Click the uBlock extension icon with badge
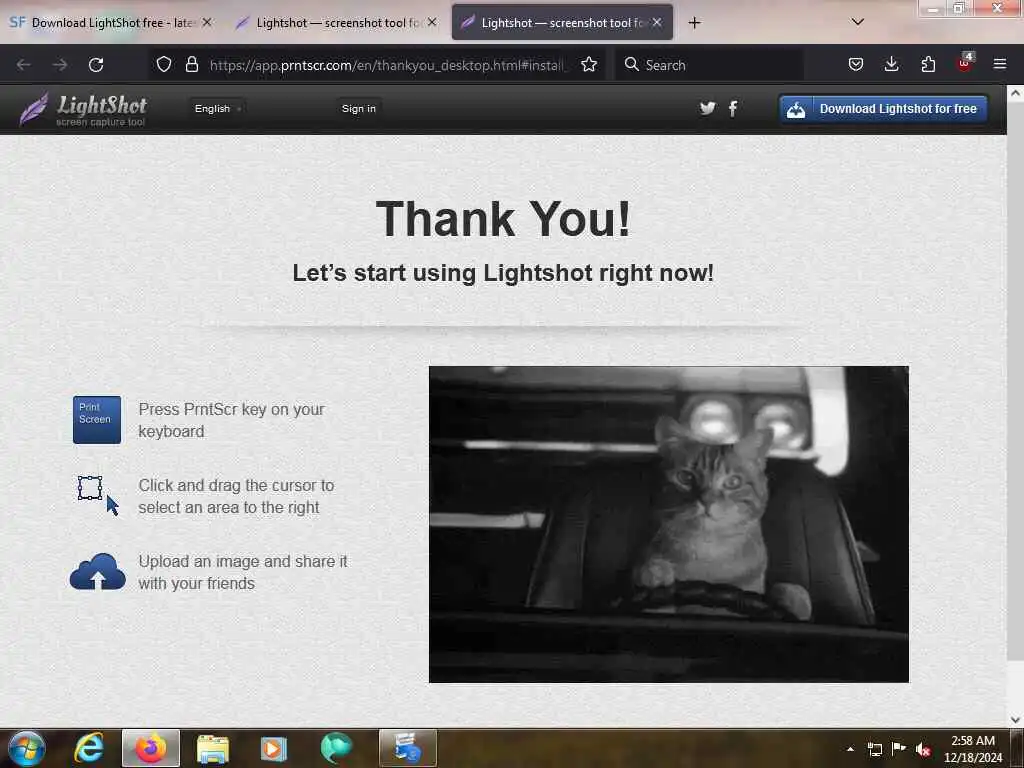The width and height of the screenshot is (1024, 768). [x=965, y=63]
